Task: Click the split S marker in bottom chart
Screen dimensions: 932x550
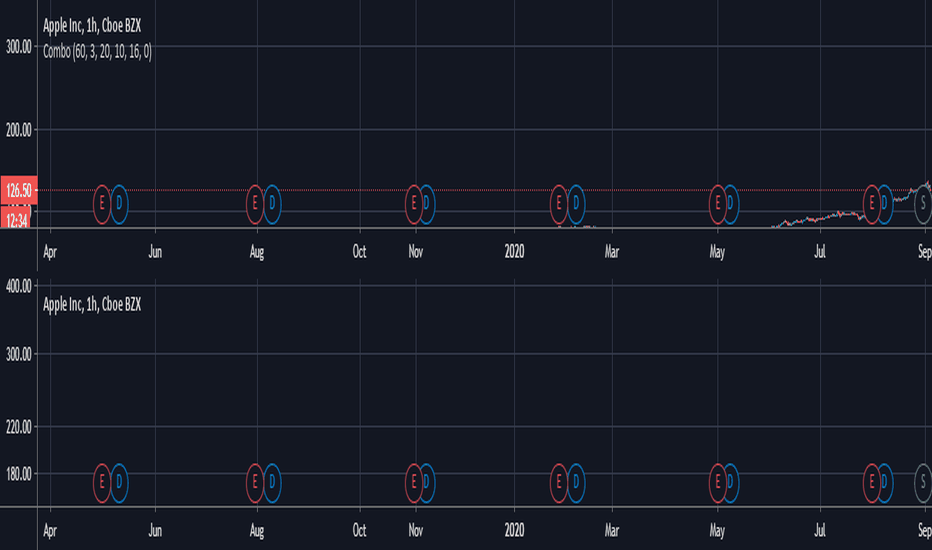Action: pyautogui.click(x=923, y=483)
